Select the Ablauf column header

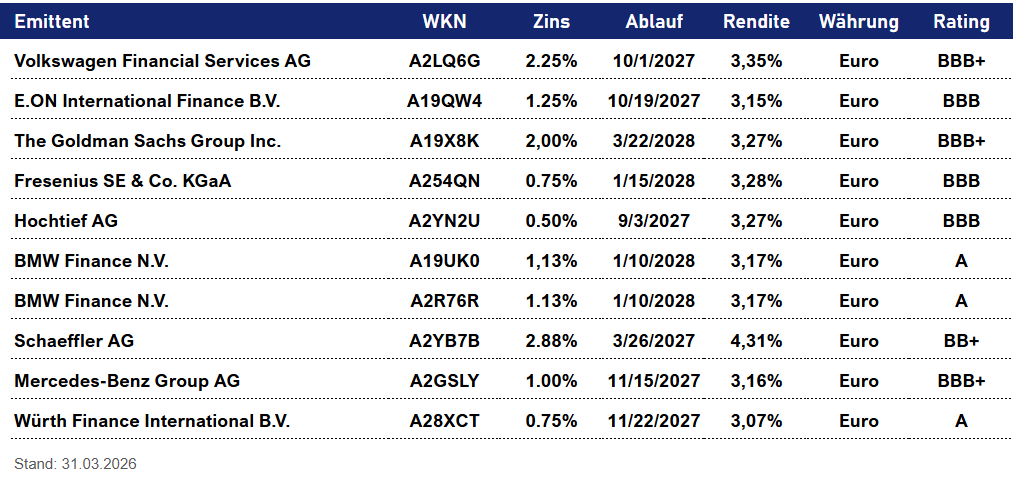[654, 21]
